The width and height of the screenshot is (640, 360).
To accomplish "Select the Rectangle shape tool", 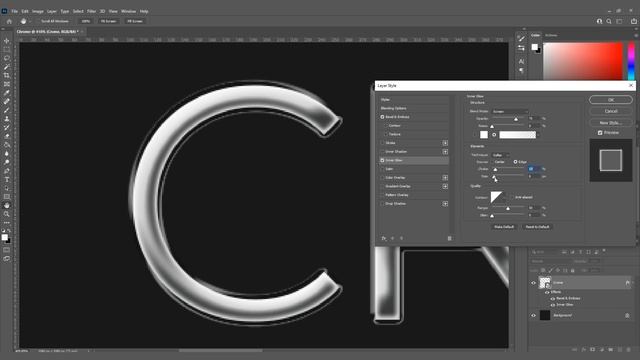I will coord(7,197).
